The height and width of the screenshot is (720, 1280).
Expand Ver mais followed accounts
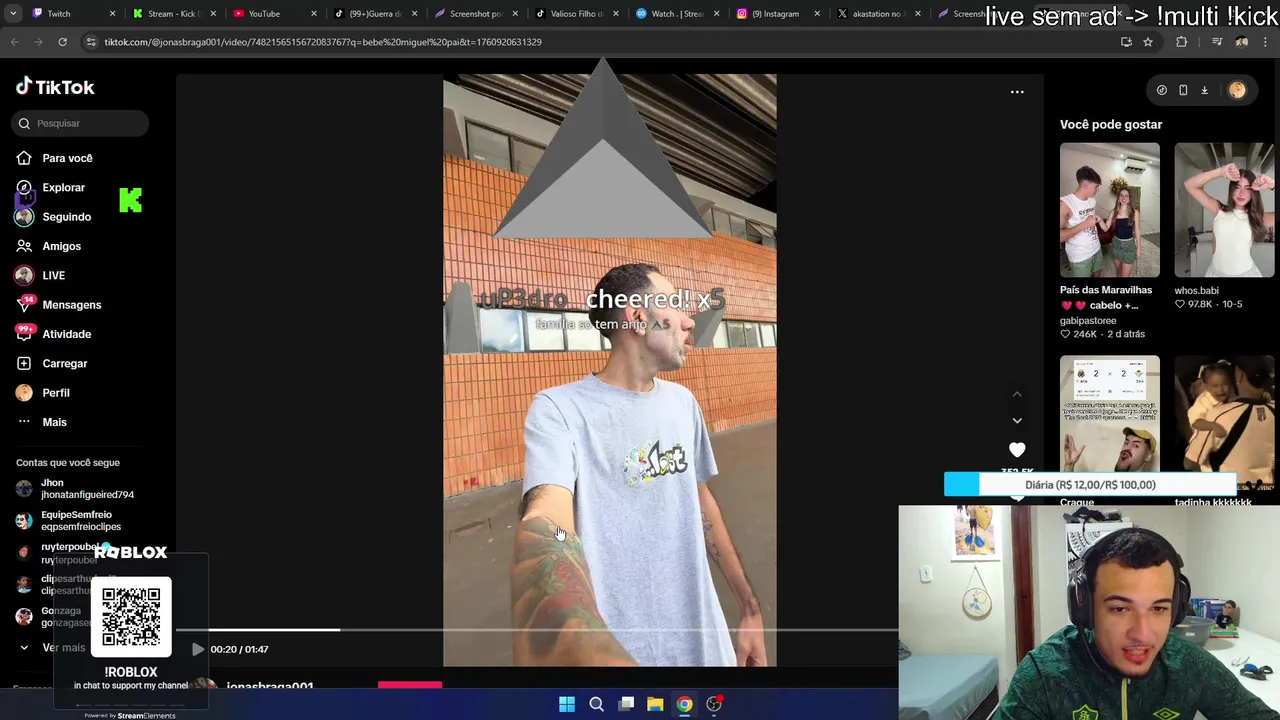[x=53, y=648]
